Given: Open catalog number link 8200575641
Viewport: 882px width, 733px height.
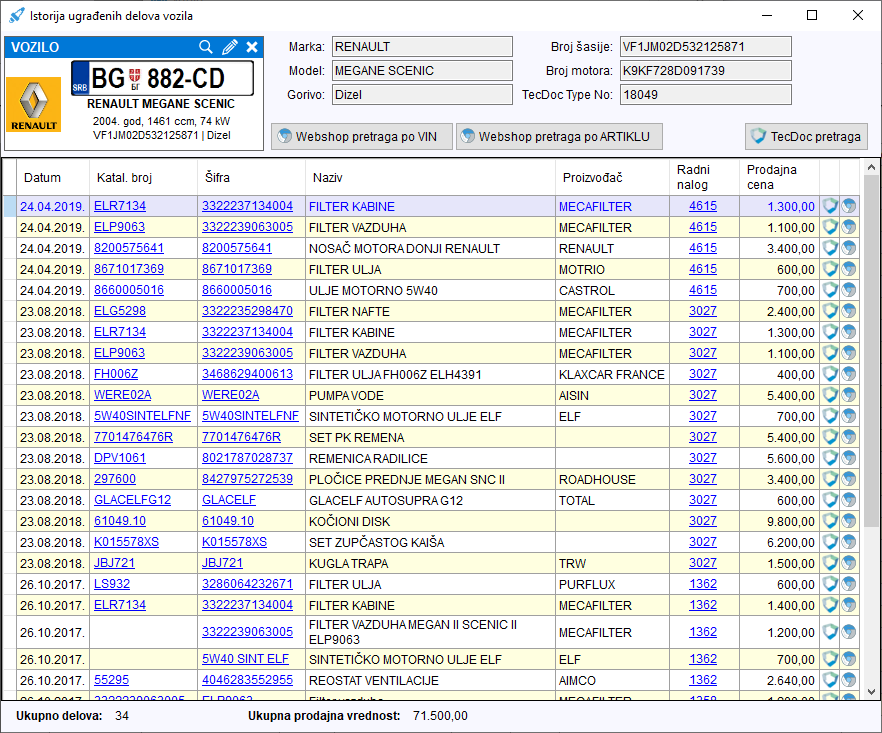Looking at the screenshot, I should [129, 248].
